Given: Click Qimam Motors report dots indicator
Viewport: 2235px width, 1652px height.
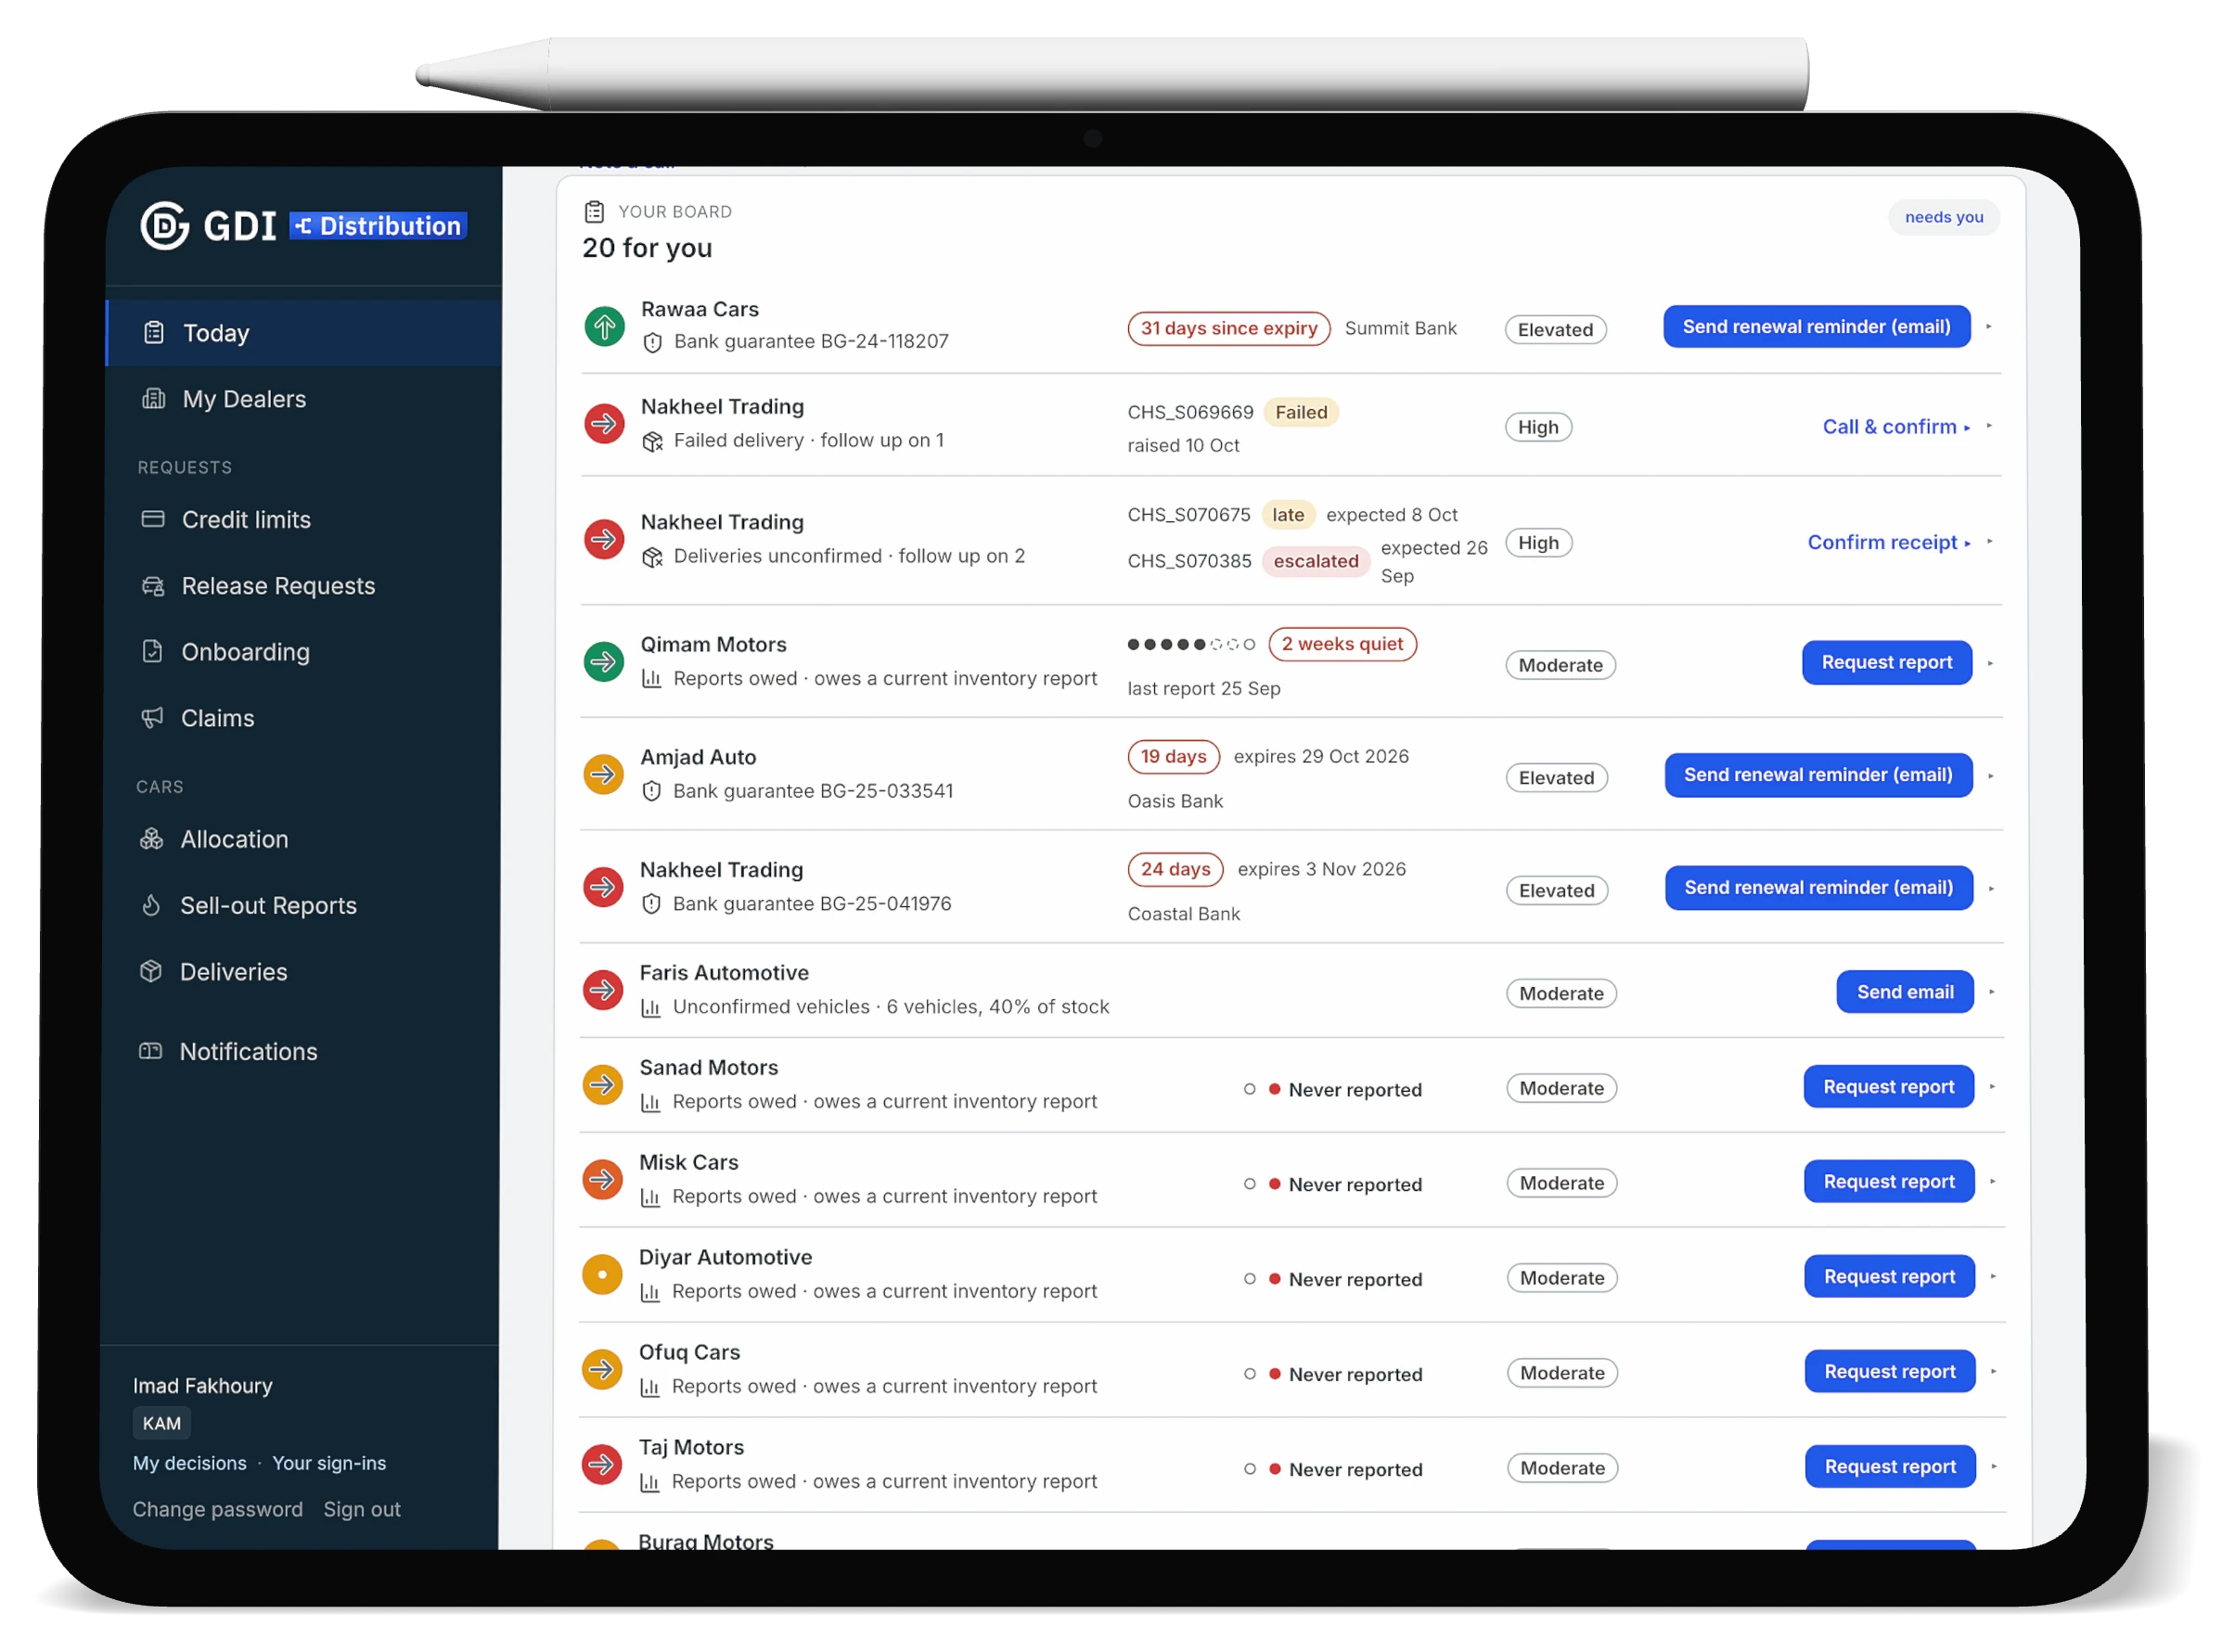Looking at the screenshot, I should point(1190,644).
